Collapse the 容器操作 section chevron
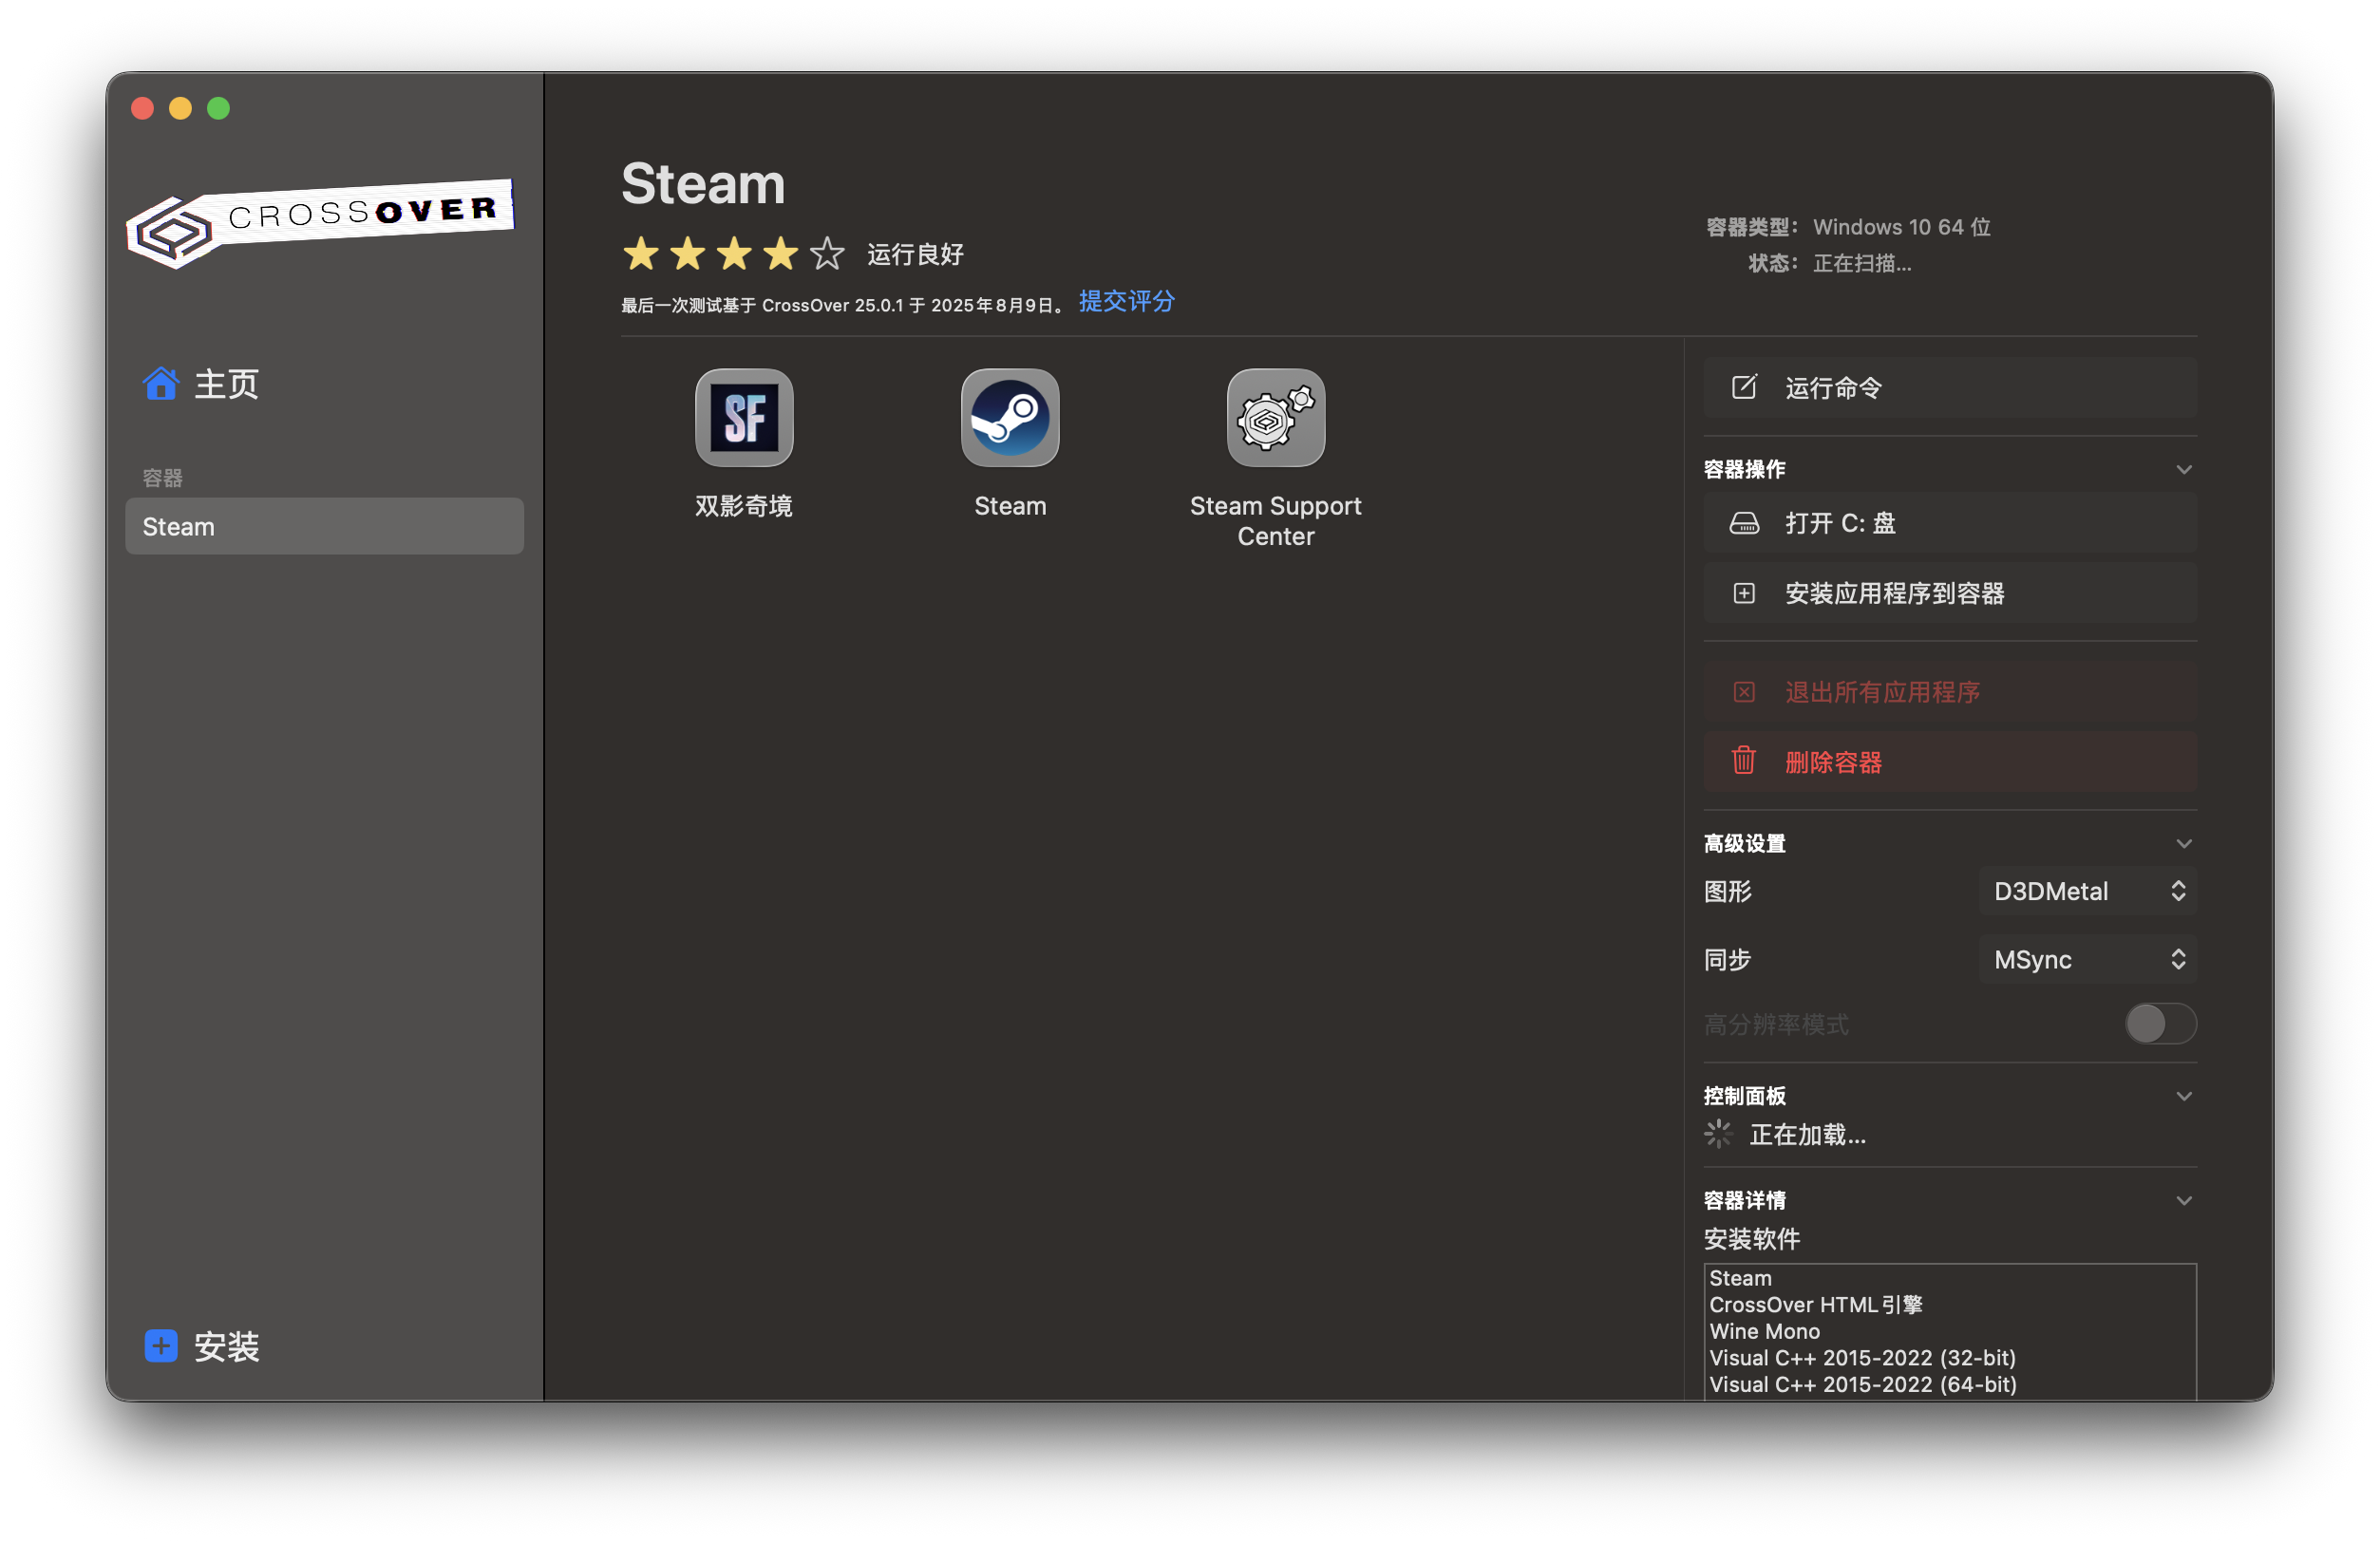The image size is (2380, 1542). (2184, 469)
